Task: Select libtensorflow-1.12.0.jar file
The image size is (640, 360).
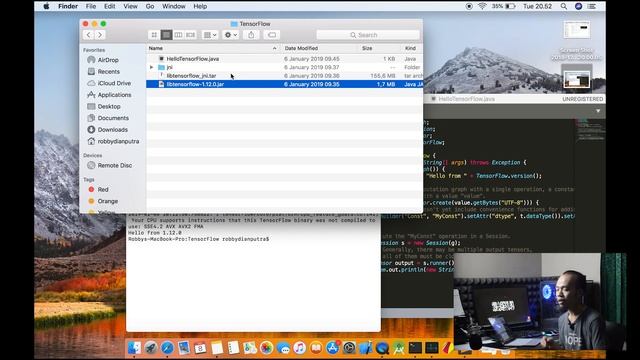Action: point(284,84)
